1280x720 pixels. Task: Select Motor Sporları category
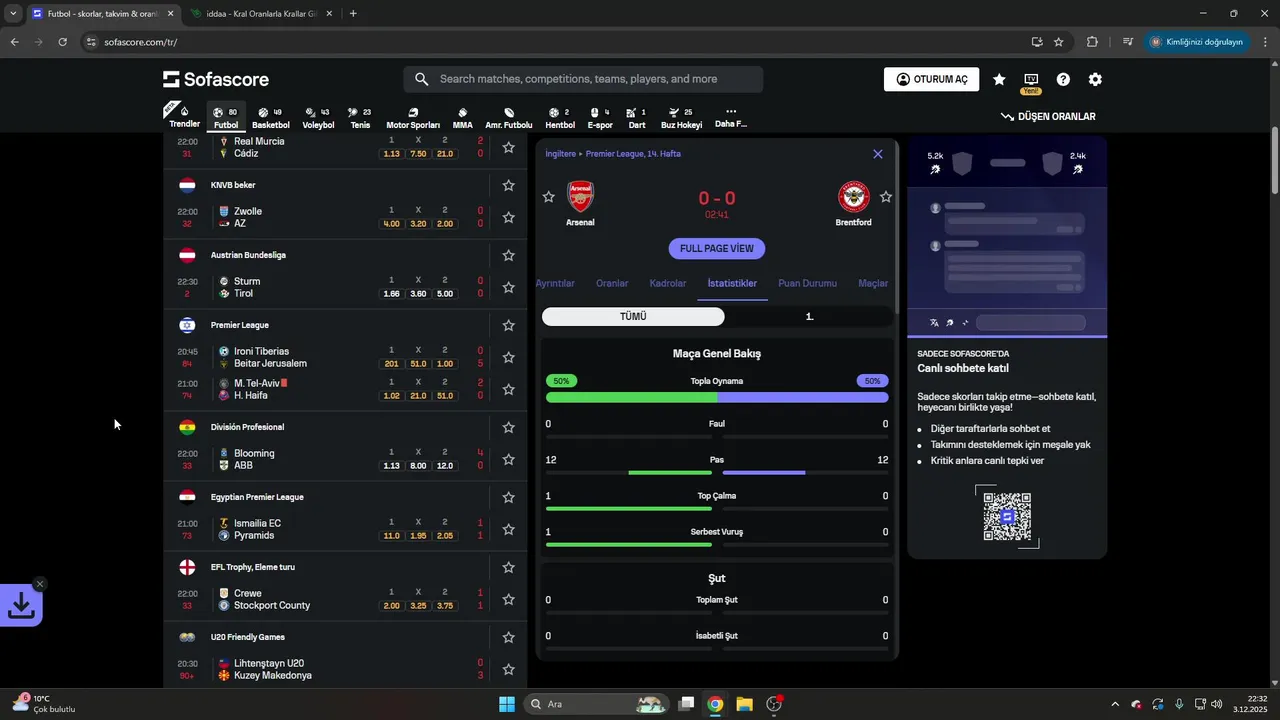click(413, 118)
